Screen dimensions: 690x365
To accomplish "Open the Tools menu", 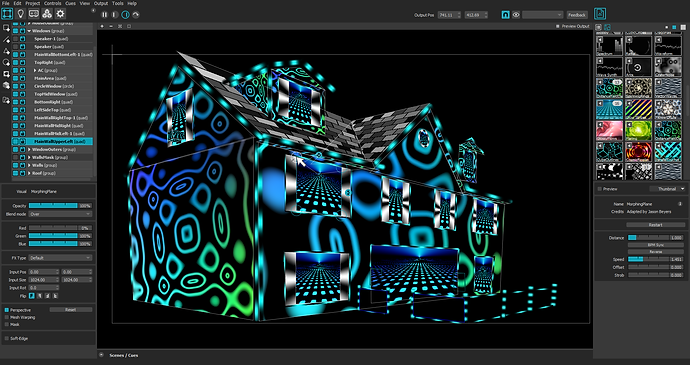I will click(117, 3).
